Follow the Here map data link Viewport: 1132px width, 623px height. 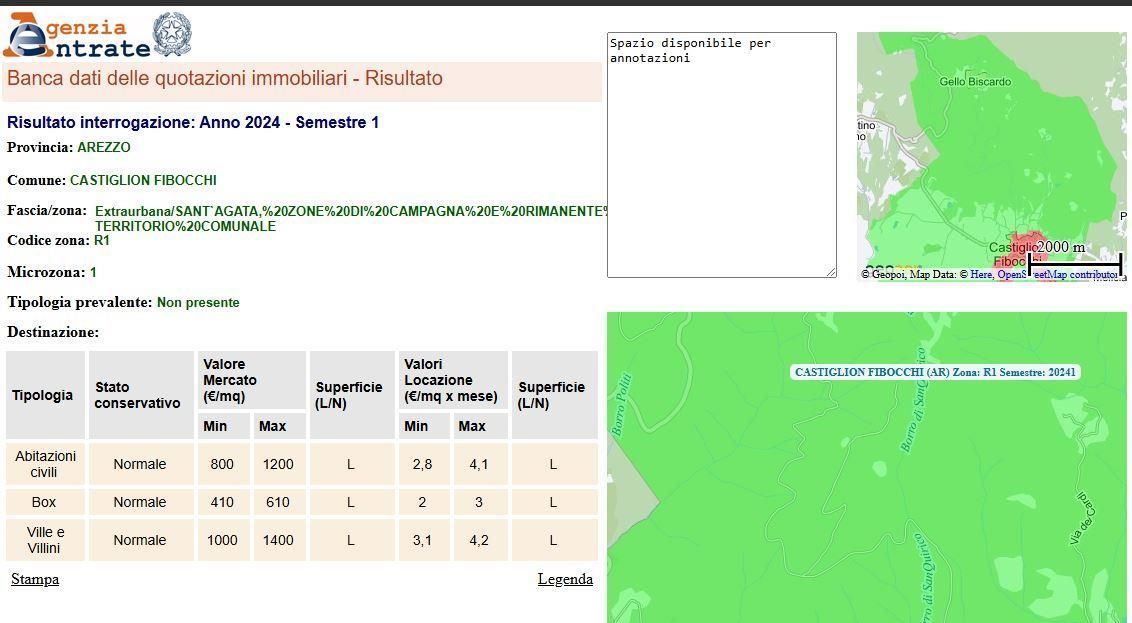981,274
